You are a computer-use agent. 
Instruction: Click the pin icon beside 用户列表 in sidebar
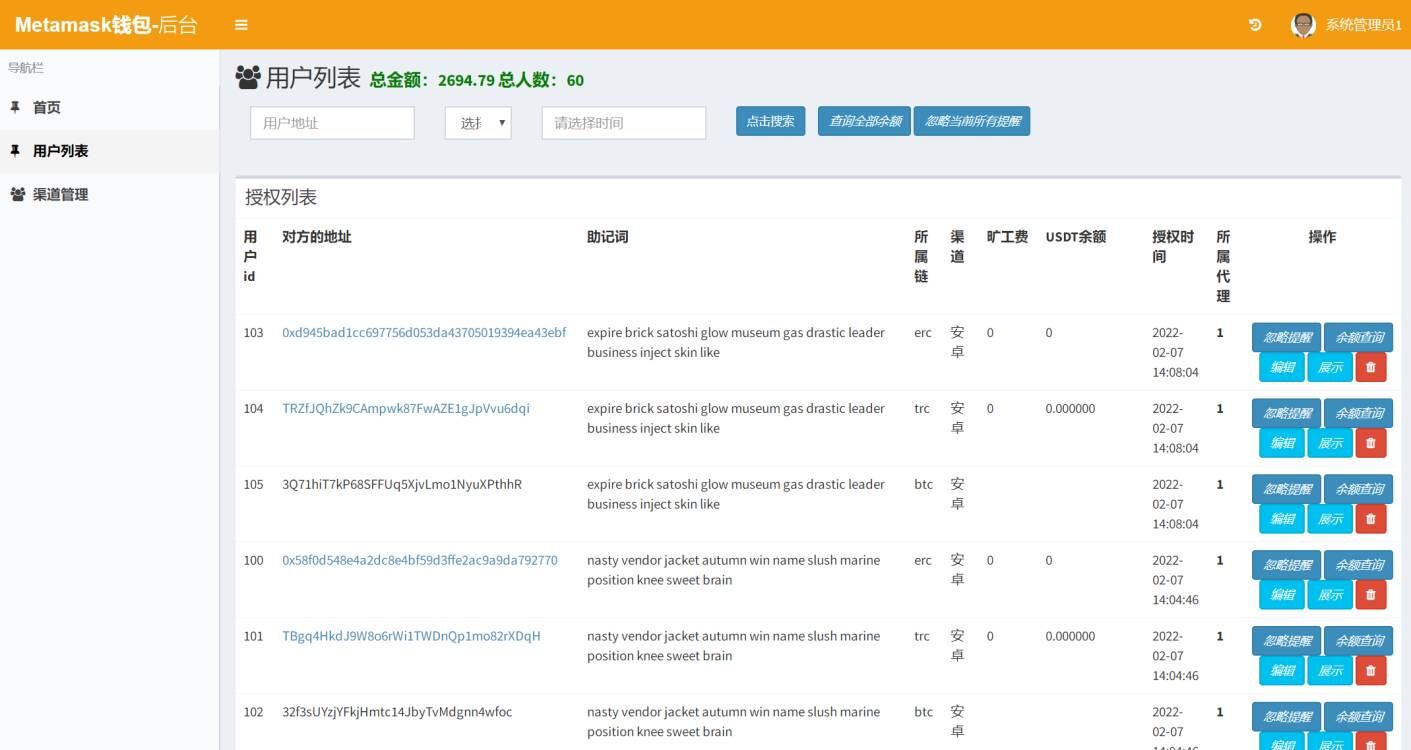click(16, 151)
